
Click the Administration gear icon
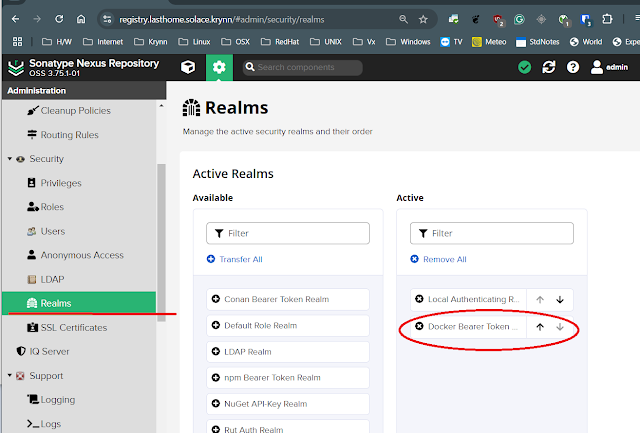[x=220, y=67]
